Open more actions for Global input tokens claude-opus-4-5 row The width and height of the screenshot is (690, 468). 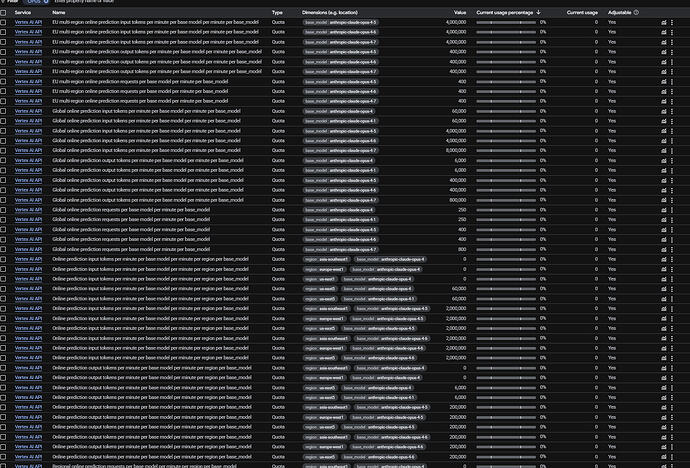(x=672, y=131)
